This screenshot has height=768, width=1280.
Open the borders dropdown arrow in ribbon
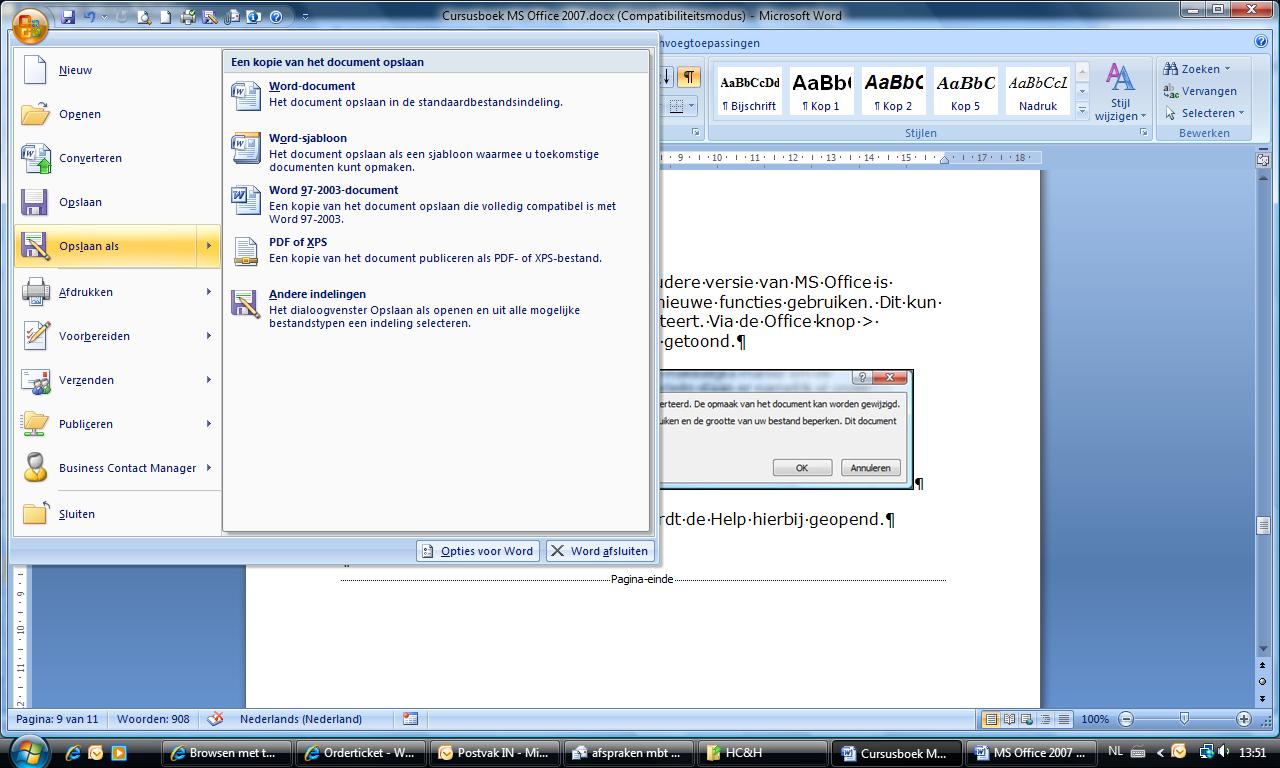691,106
